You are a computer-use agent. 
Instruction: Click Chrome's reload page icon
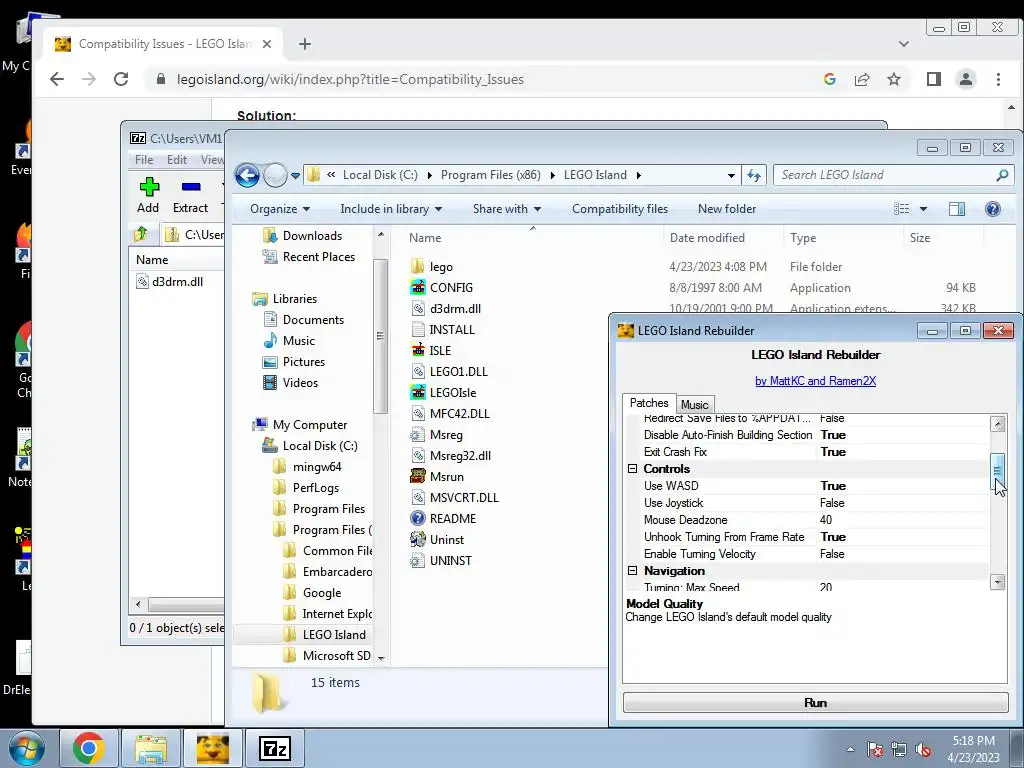click(x=121, y=79)
